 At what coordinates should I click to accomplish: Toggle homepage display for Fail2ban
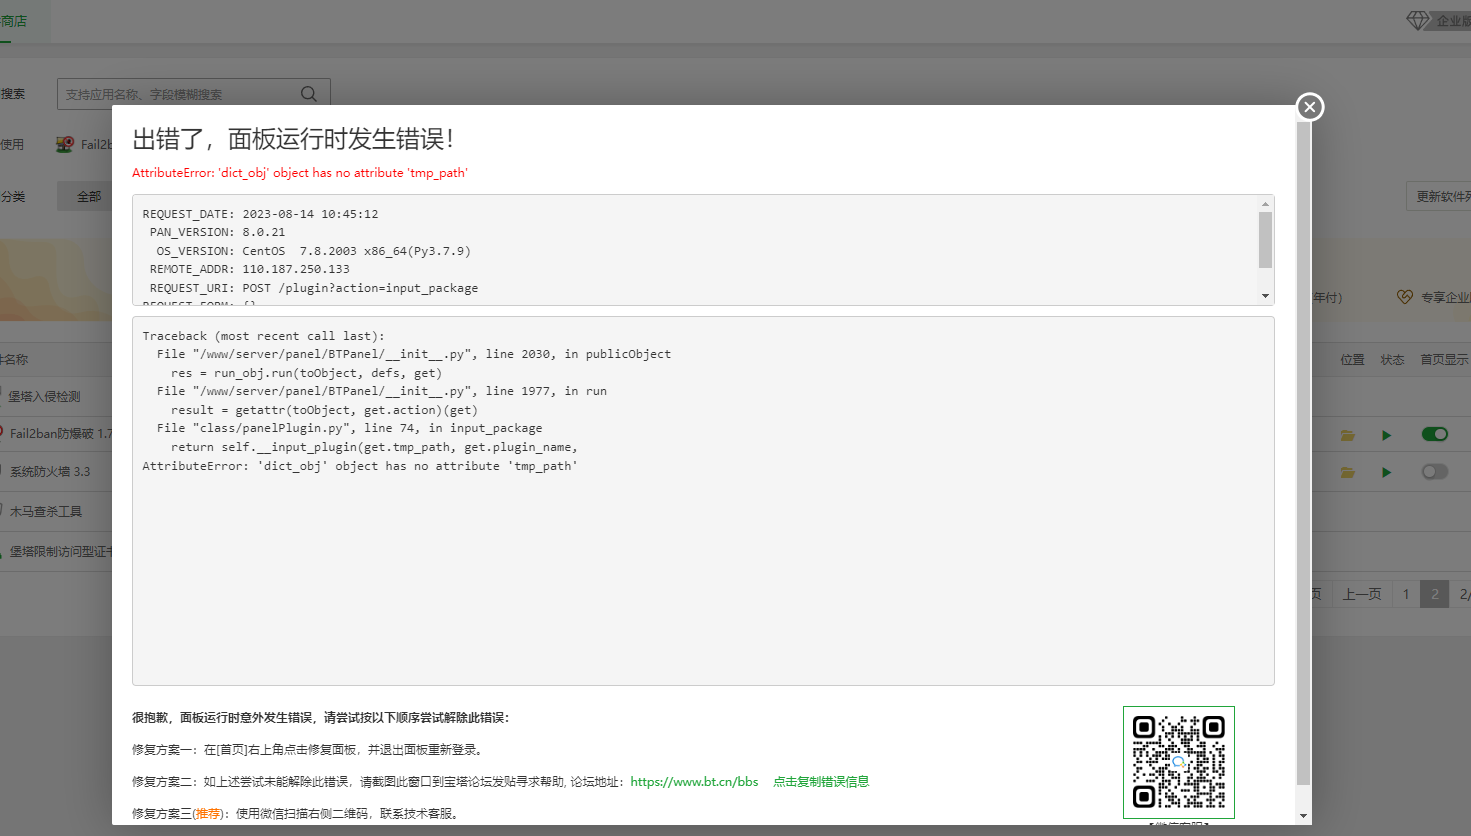pos(1435,434)
